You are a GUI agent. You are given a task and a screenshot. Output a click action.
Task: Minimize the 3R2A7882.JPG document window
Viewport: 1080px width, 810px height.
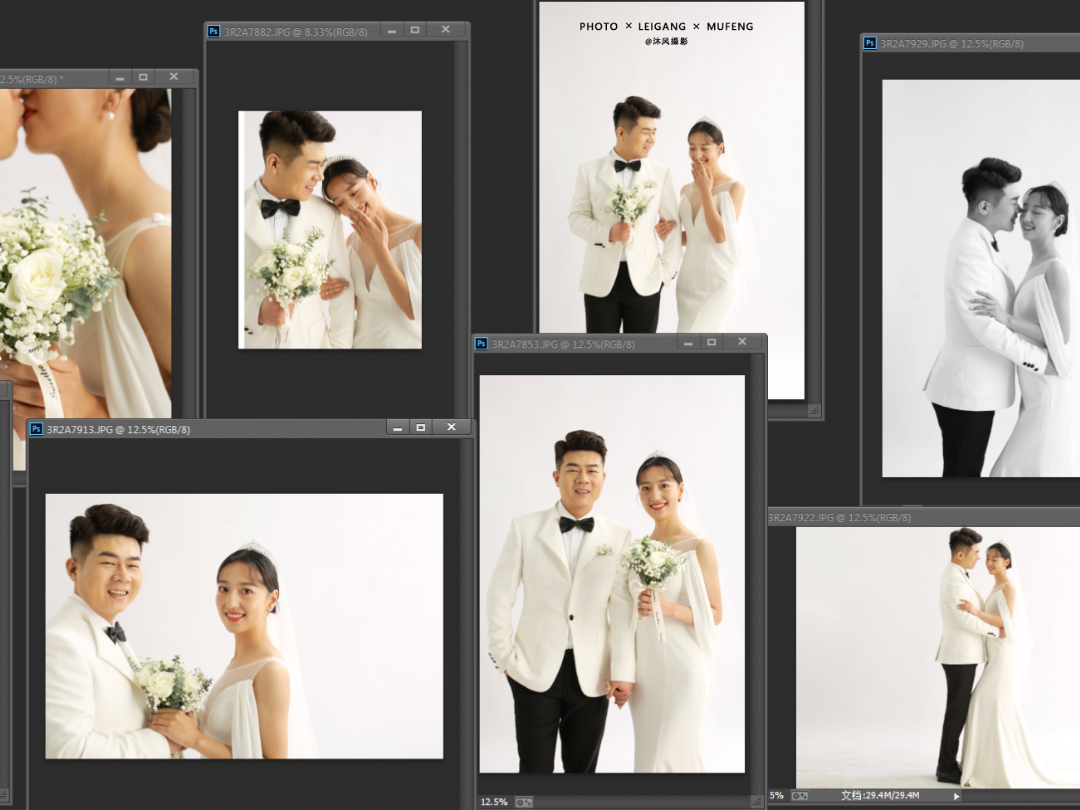tap(391, 30)
